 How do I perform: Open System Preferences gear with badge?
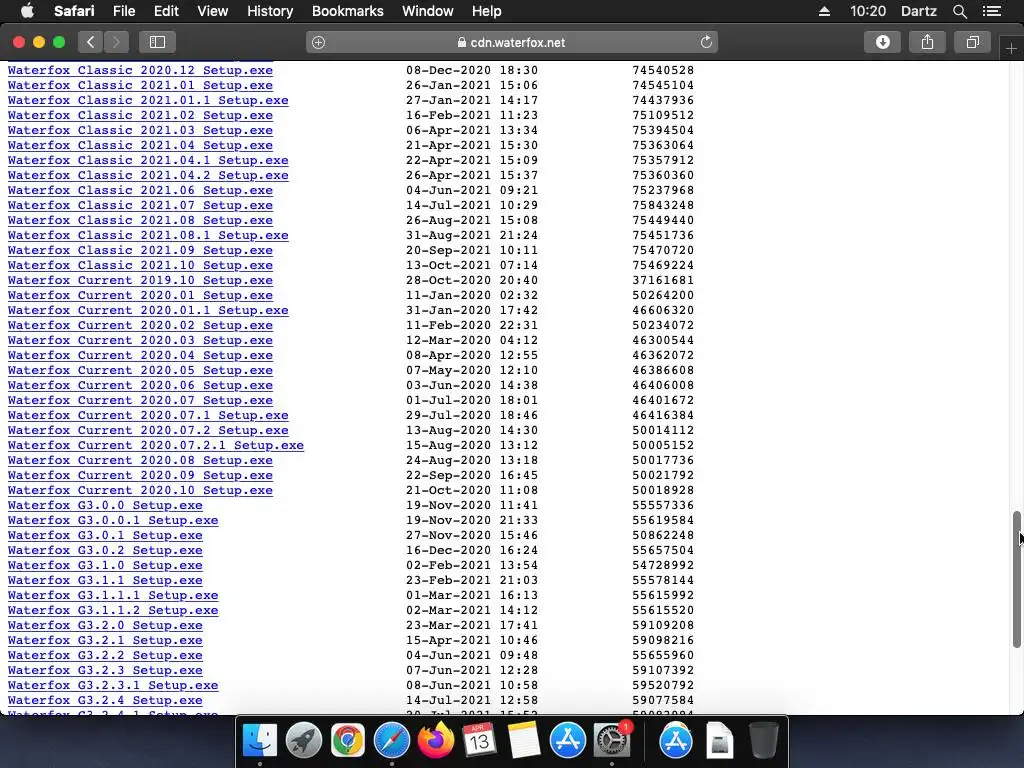tap(612, 741)
